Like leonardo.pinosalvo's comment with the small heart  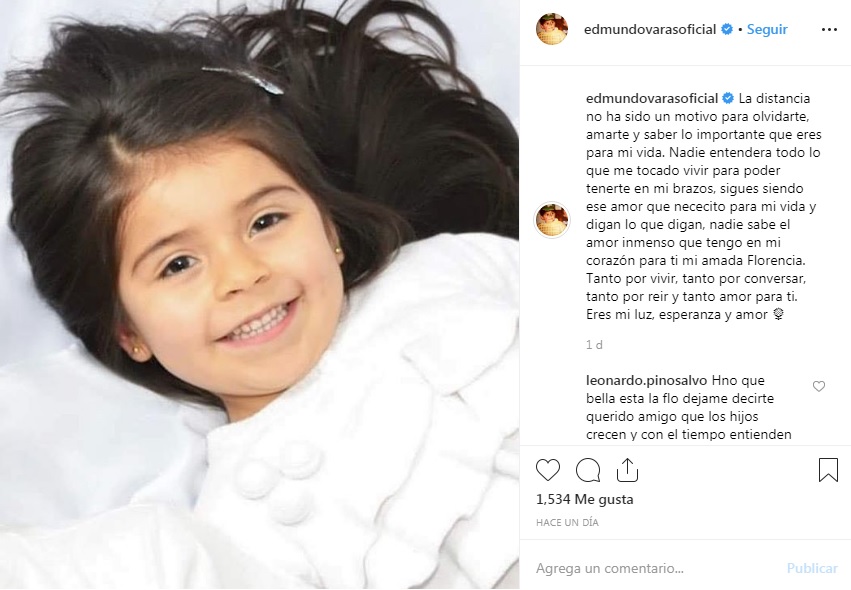tap(818, 386)
